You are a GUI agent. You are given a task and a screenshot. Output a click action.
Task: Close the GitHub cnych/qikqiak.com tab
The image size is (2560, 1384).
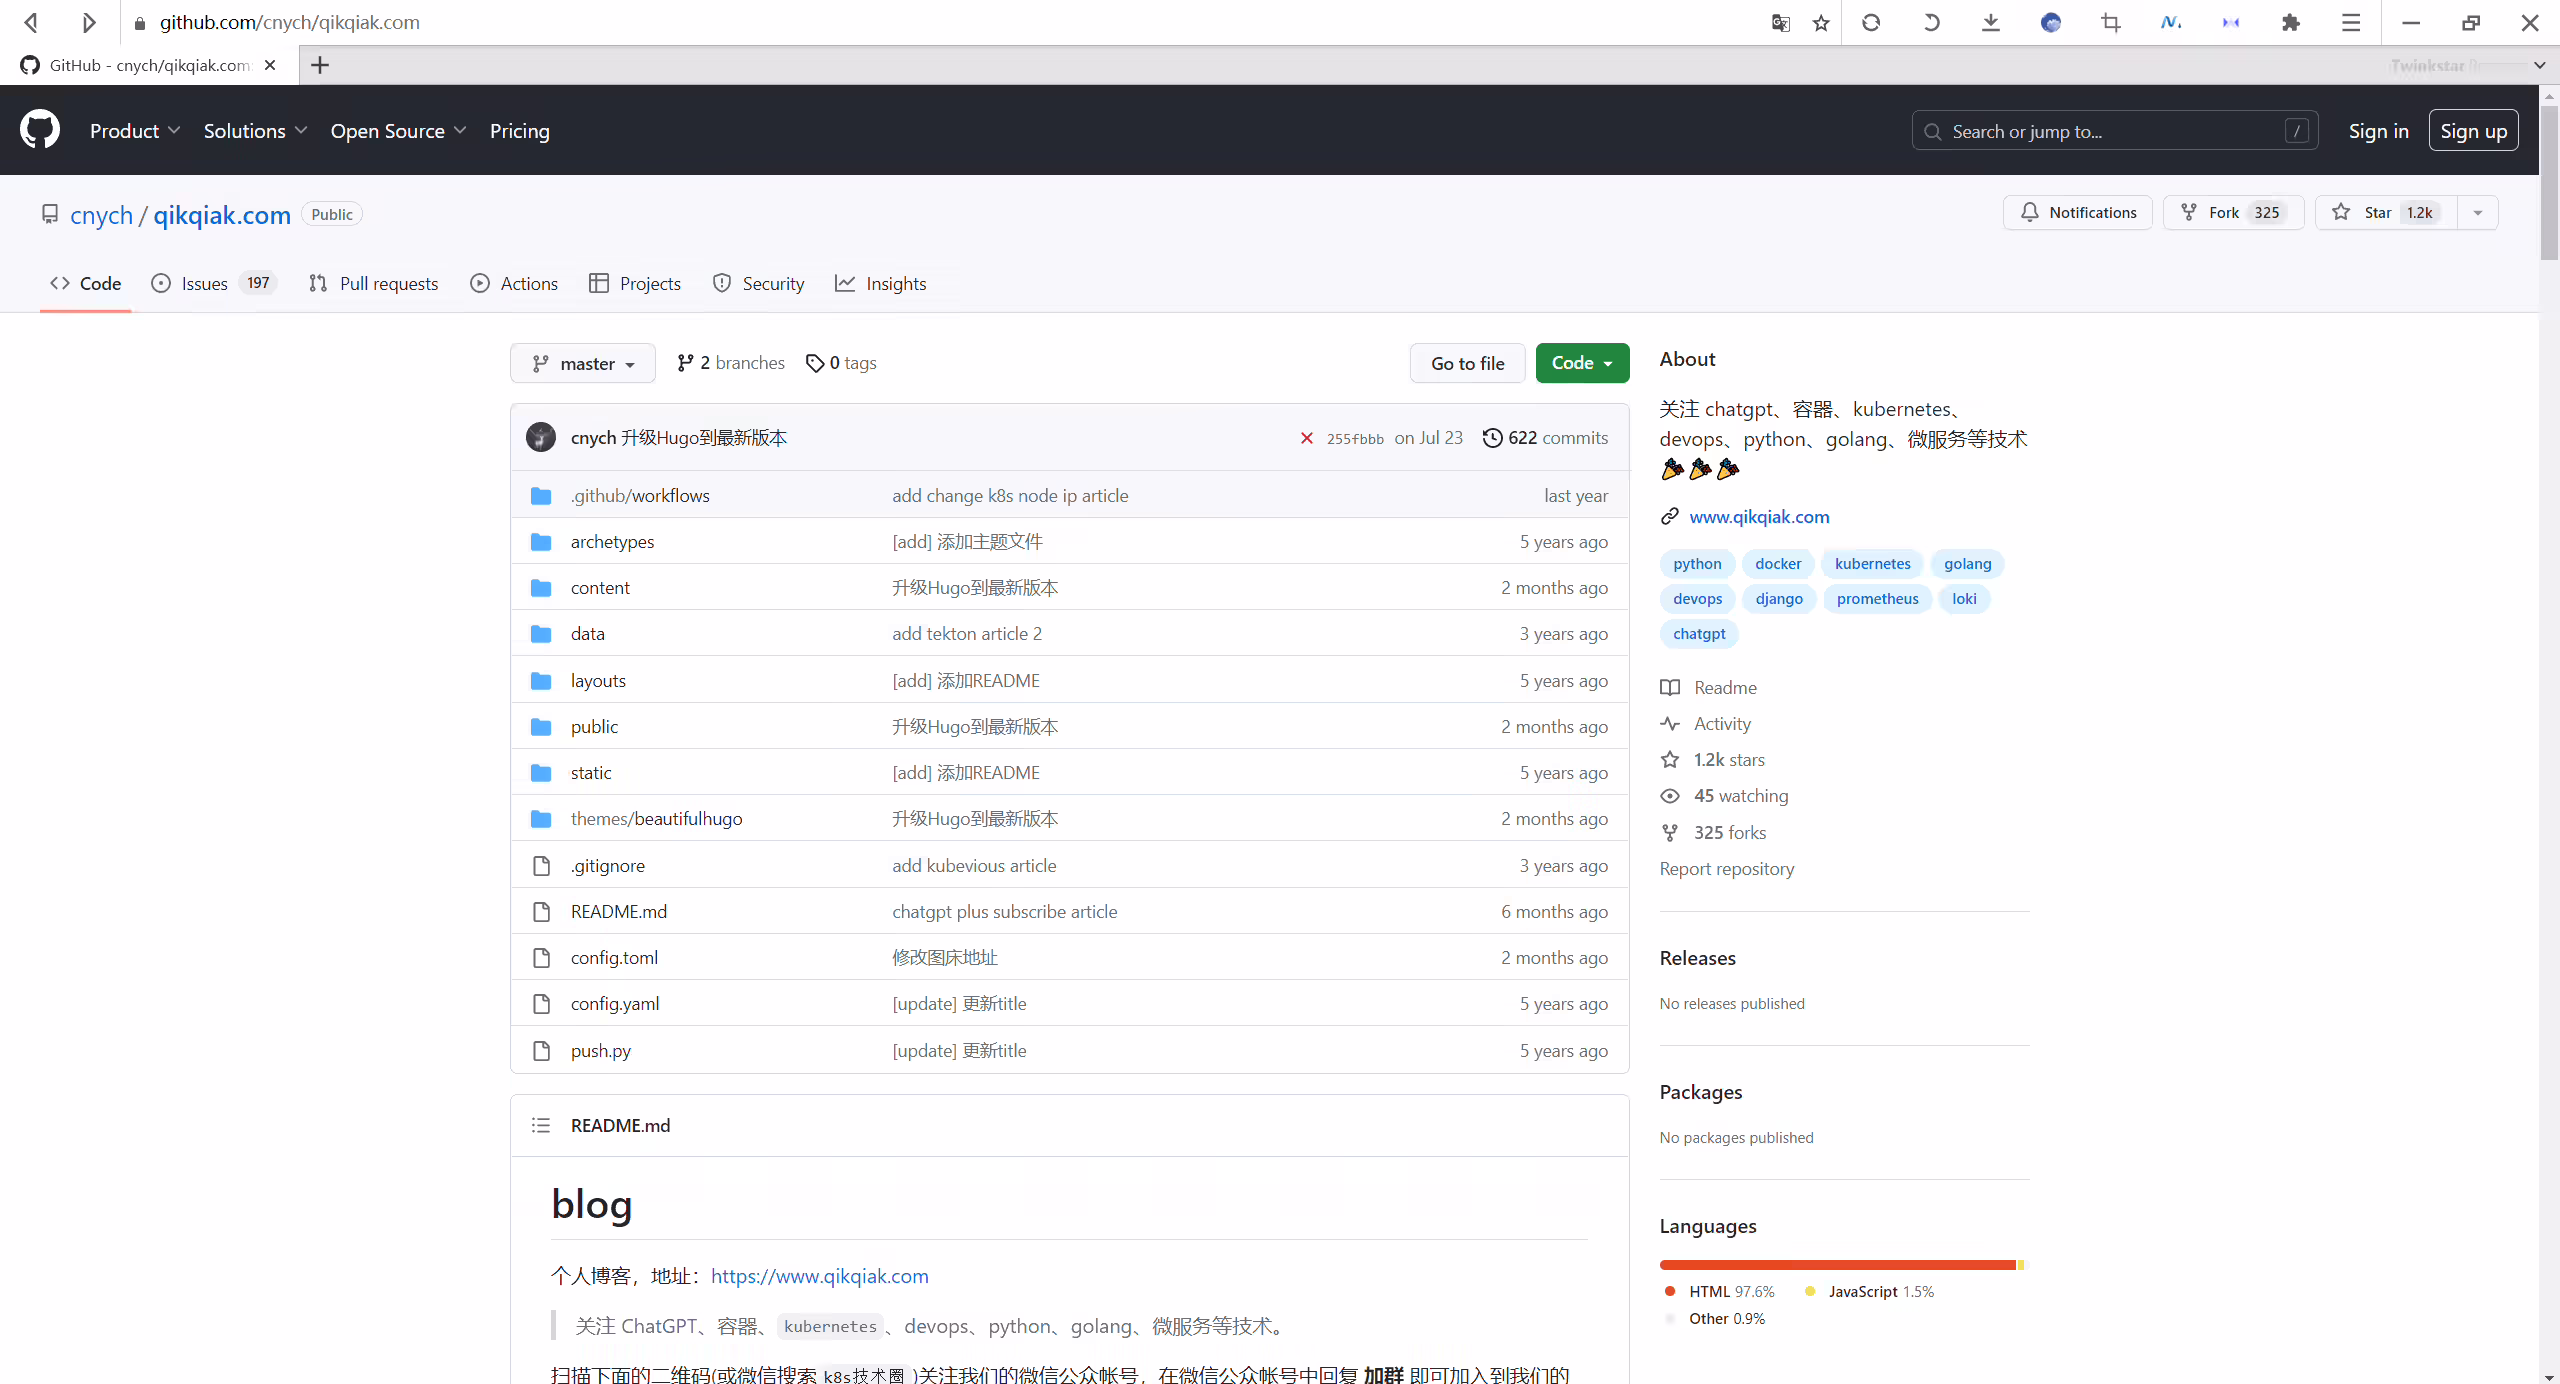point(270,65)
